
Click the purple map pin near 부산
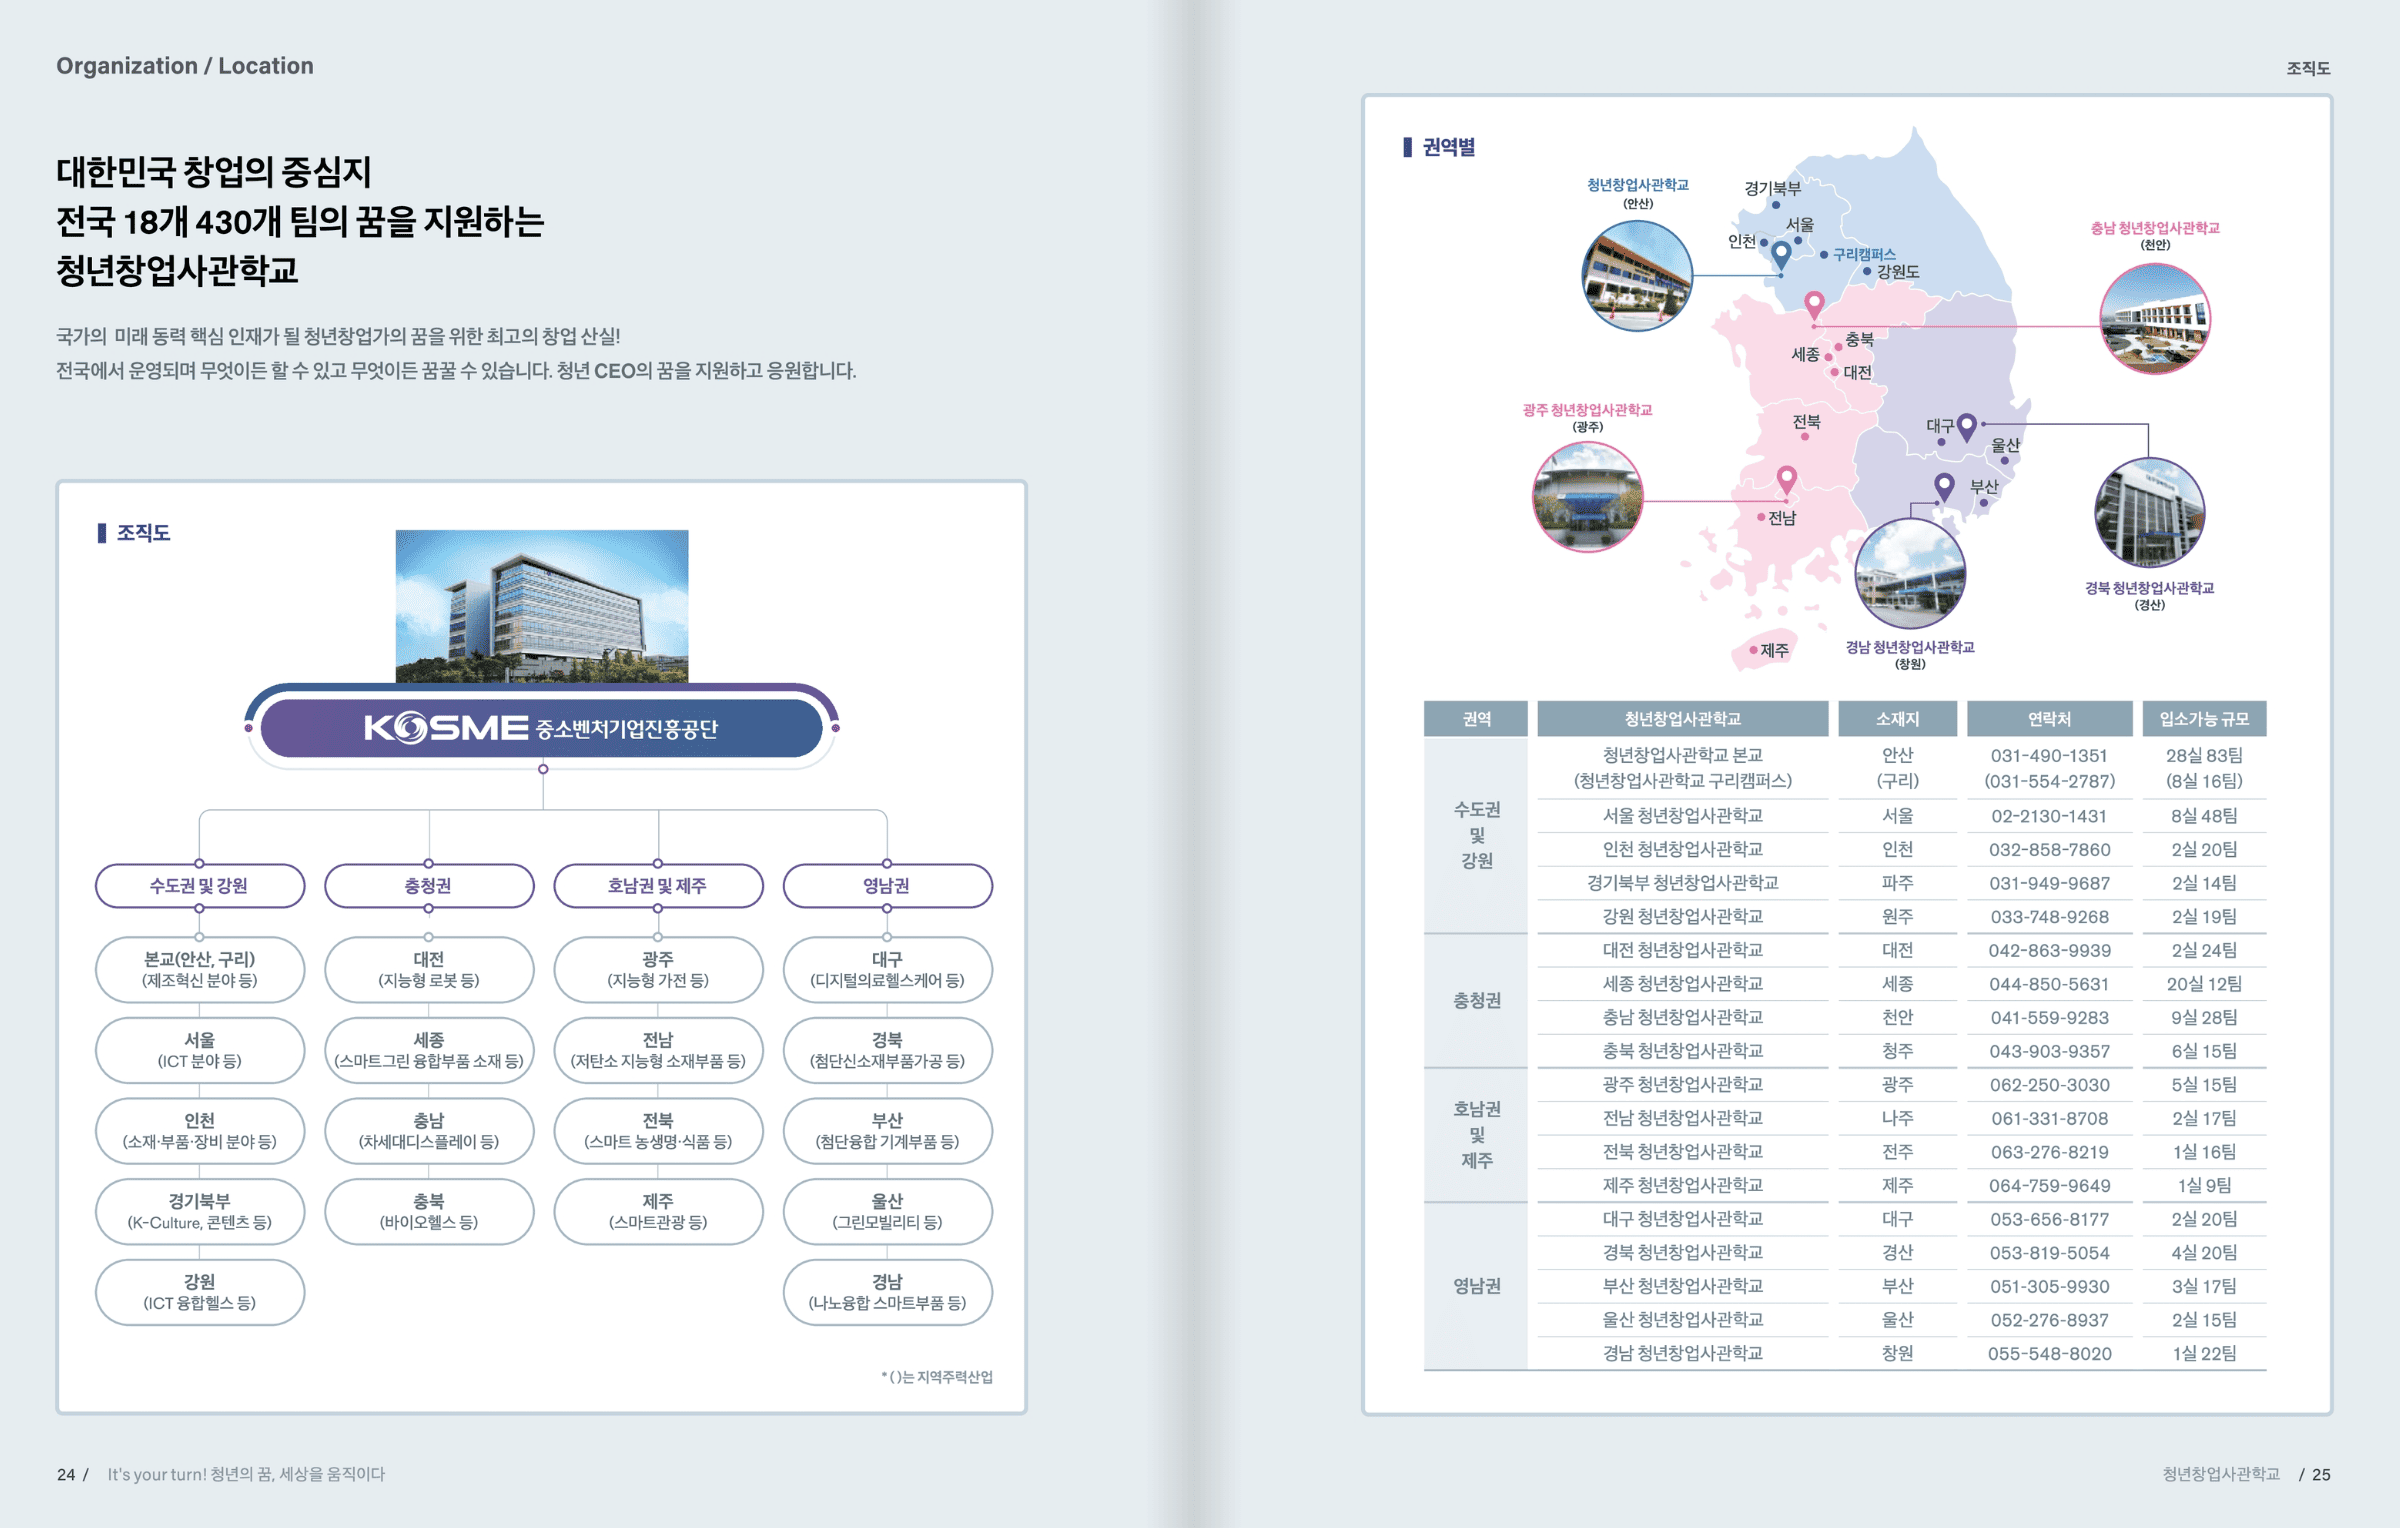pos(1944,486)
